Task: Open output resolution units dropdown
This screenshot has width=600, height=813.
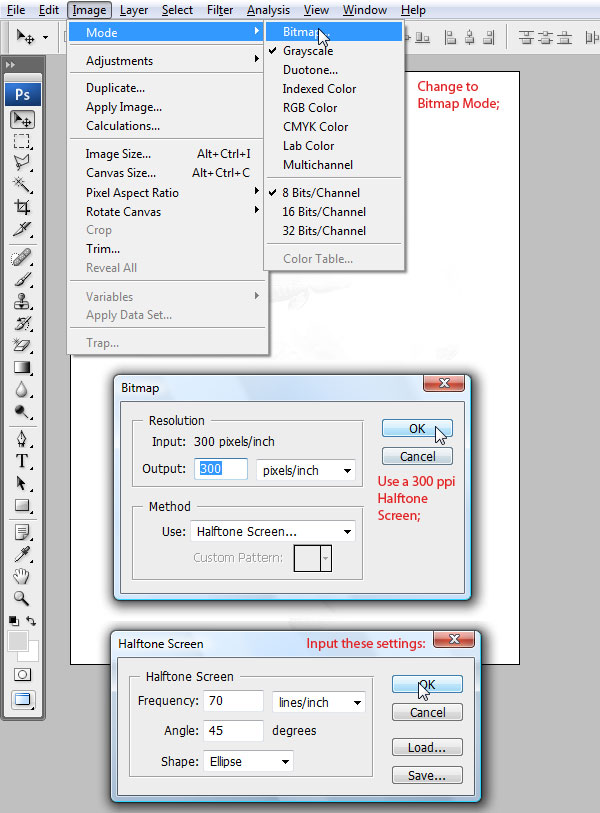Action: click(x=305, y=470)
